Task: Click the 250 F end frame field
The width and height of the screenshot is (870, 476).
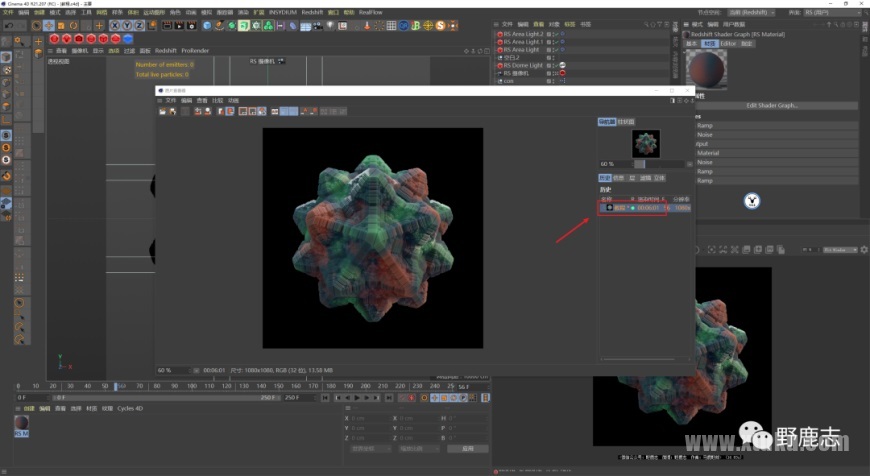Action: (x=302, y=398)
